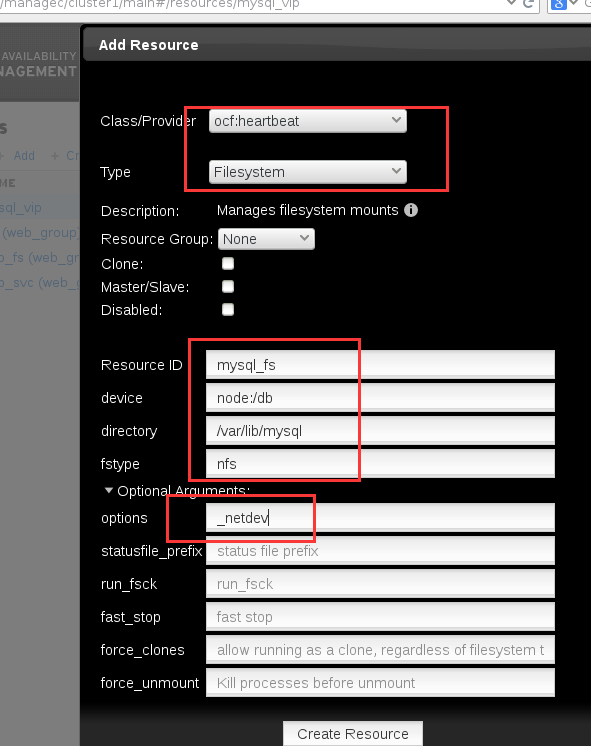Open the Resource Group None dropdown
Image resolution: width=591 pixels, height=746 pixels.
pyautogui.click(x=266, y=239)
